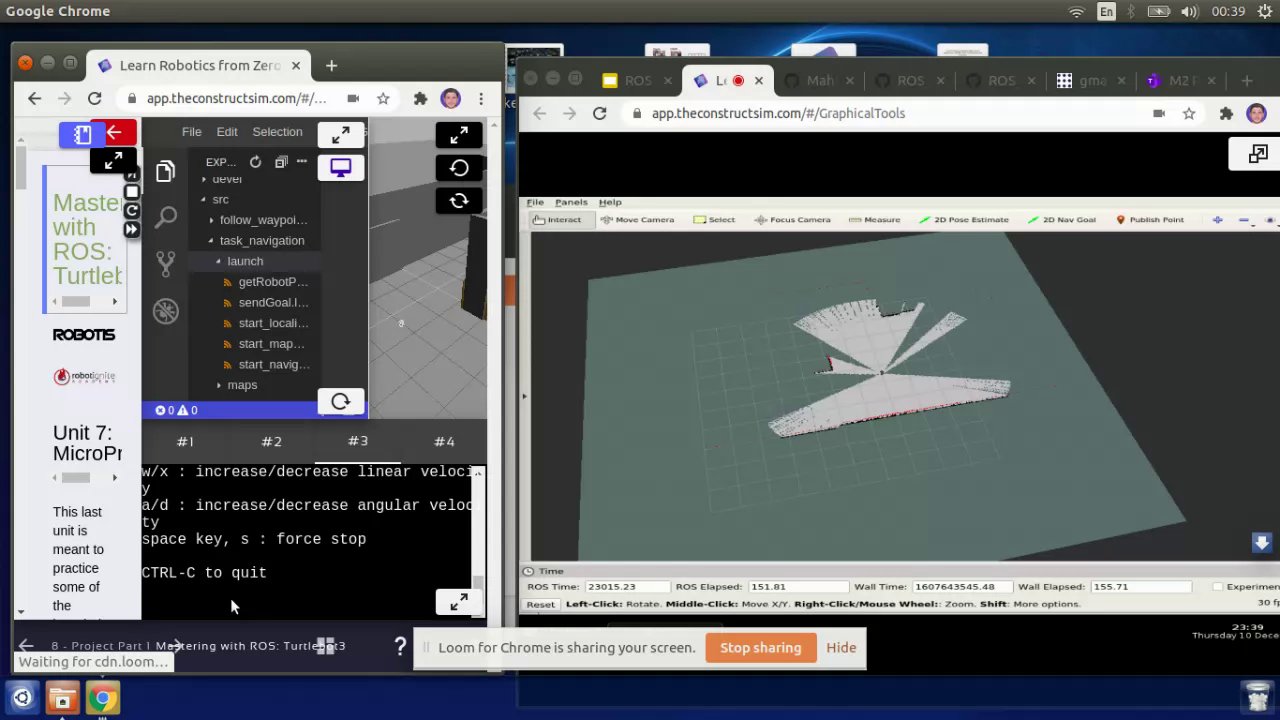Open Google Chrome from the taskbar

[101, 697]
